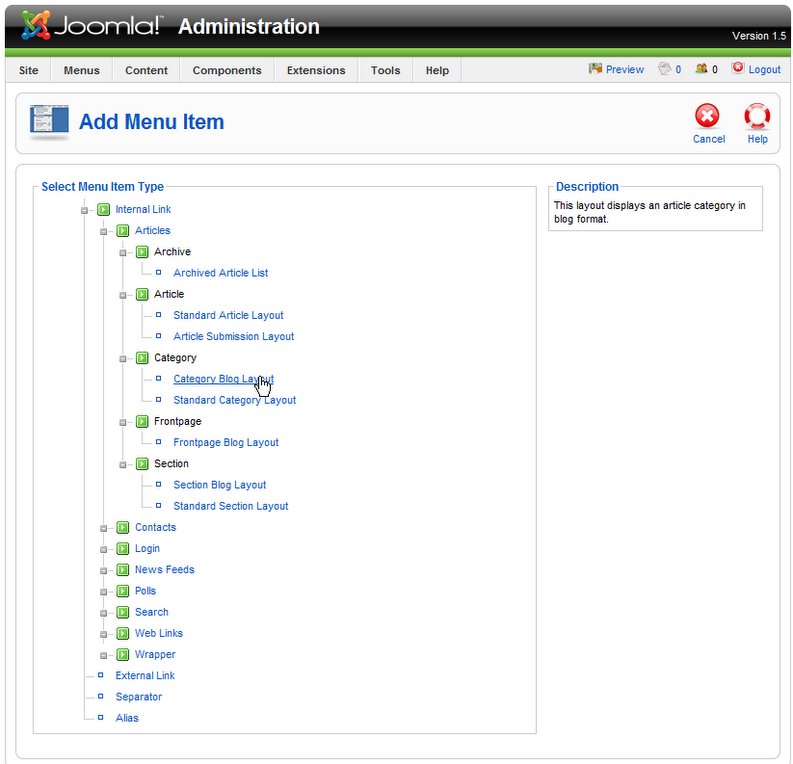Click green folder icon beside Login
Screen dimensions: 793x764
(123, 549)
